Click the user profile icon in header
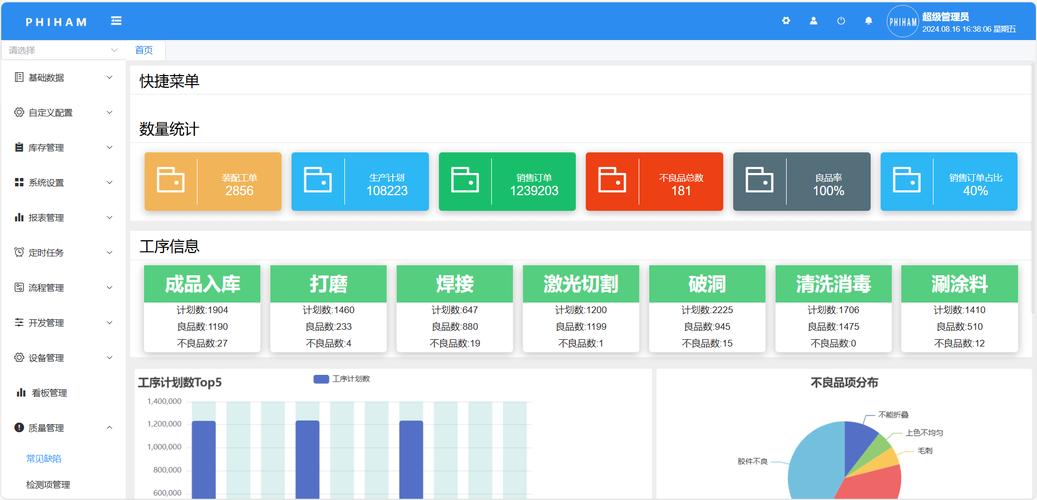 click(813, 21)
